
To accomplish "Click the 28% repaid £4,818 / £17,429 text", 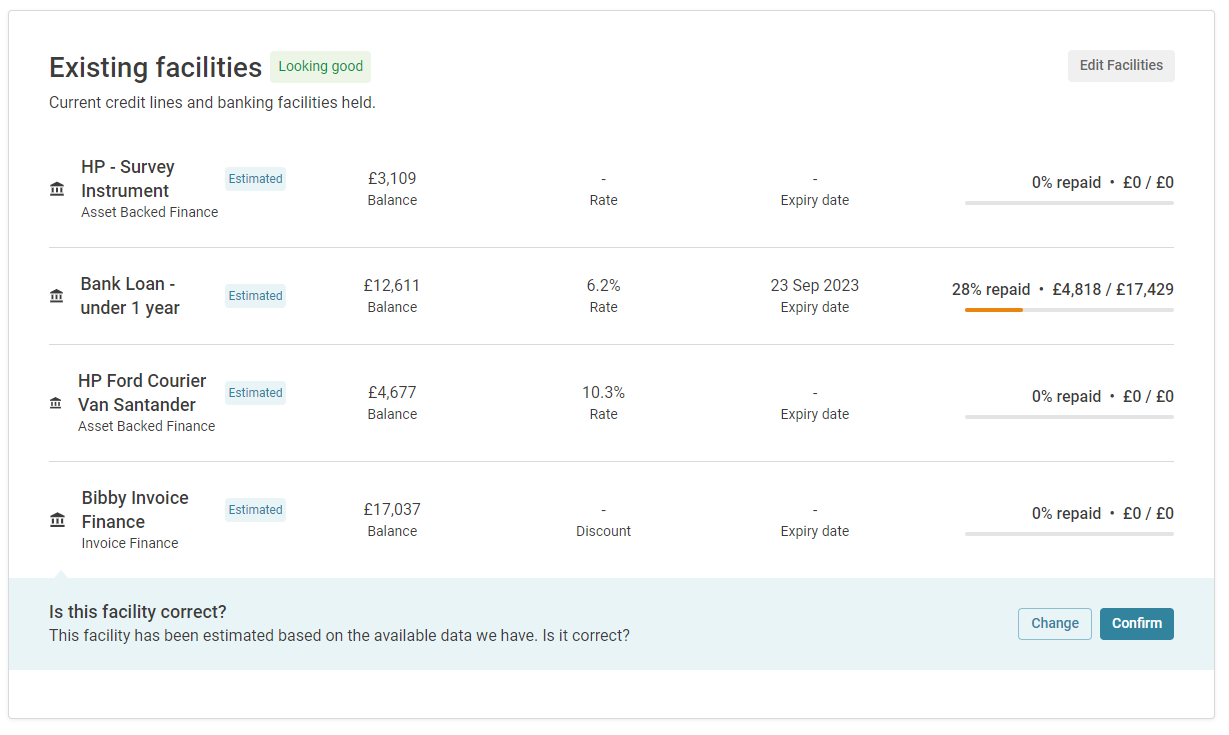I will (1063, 290).
